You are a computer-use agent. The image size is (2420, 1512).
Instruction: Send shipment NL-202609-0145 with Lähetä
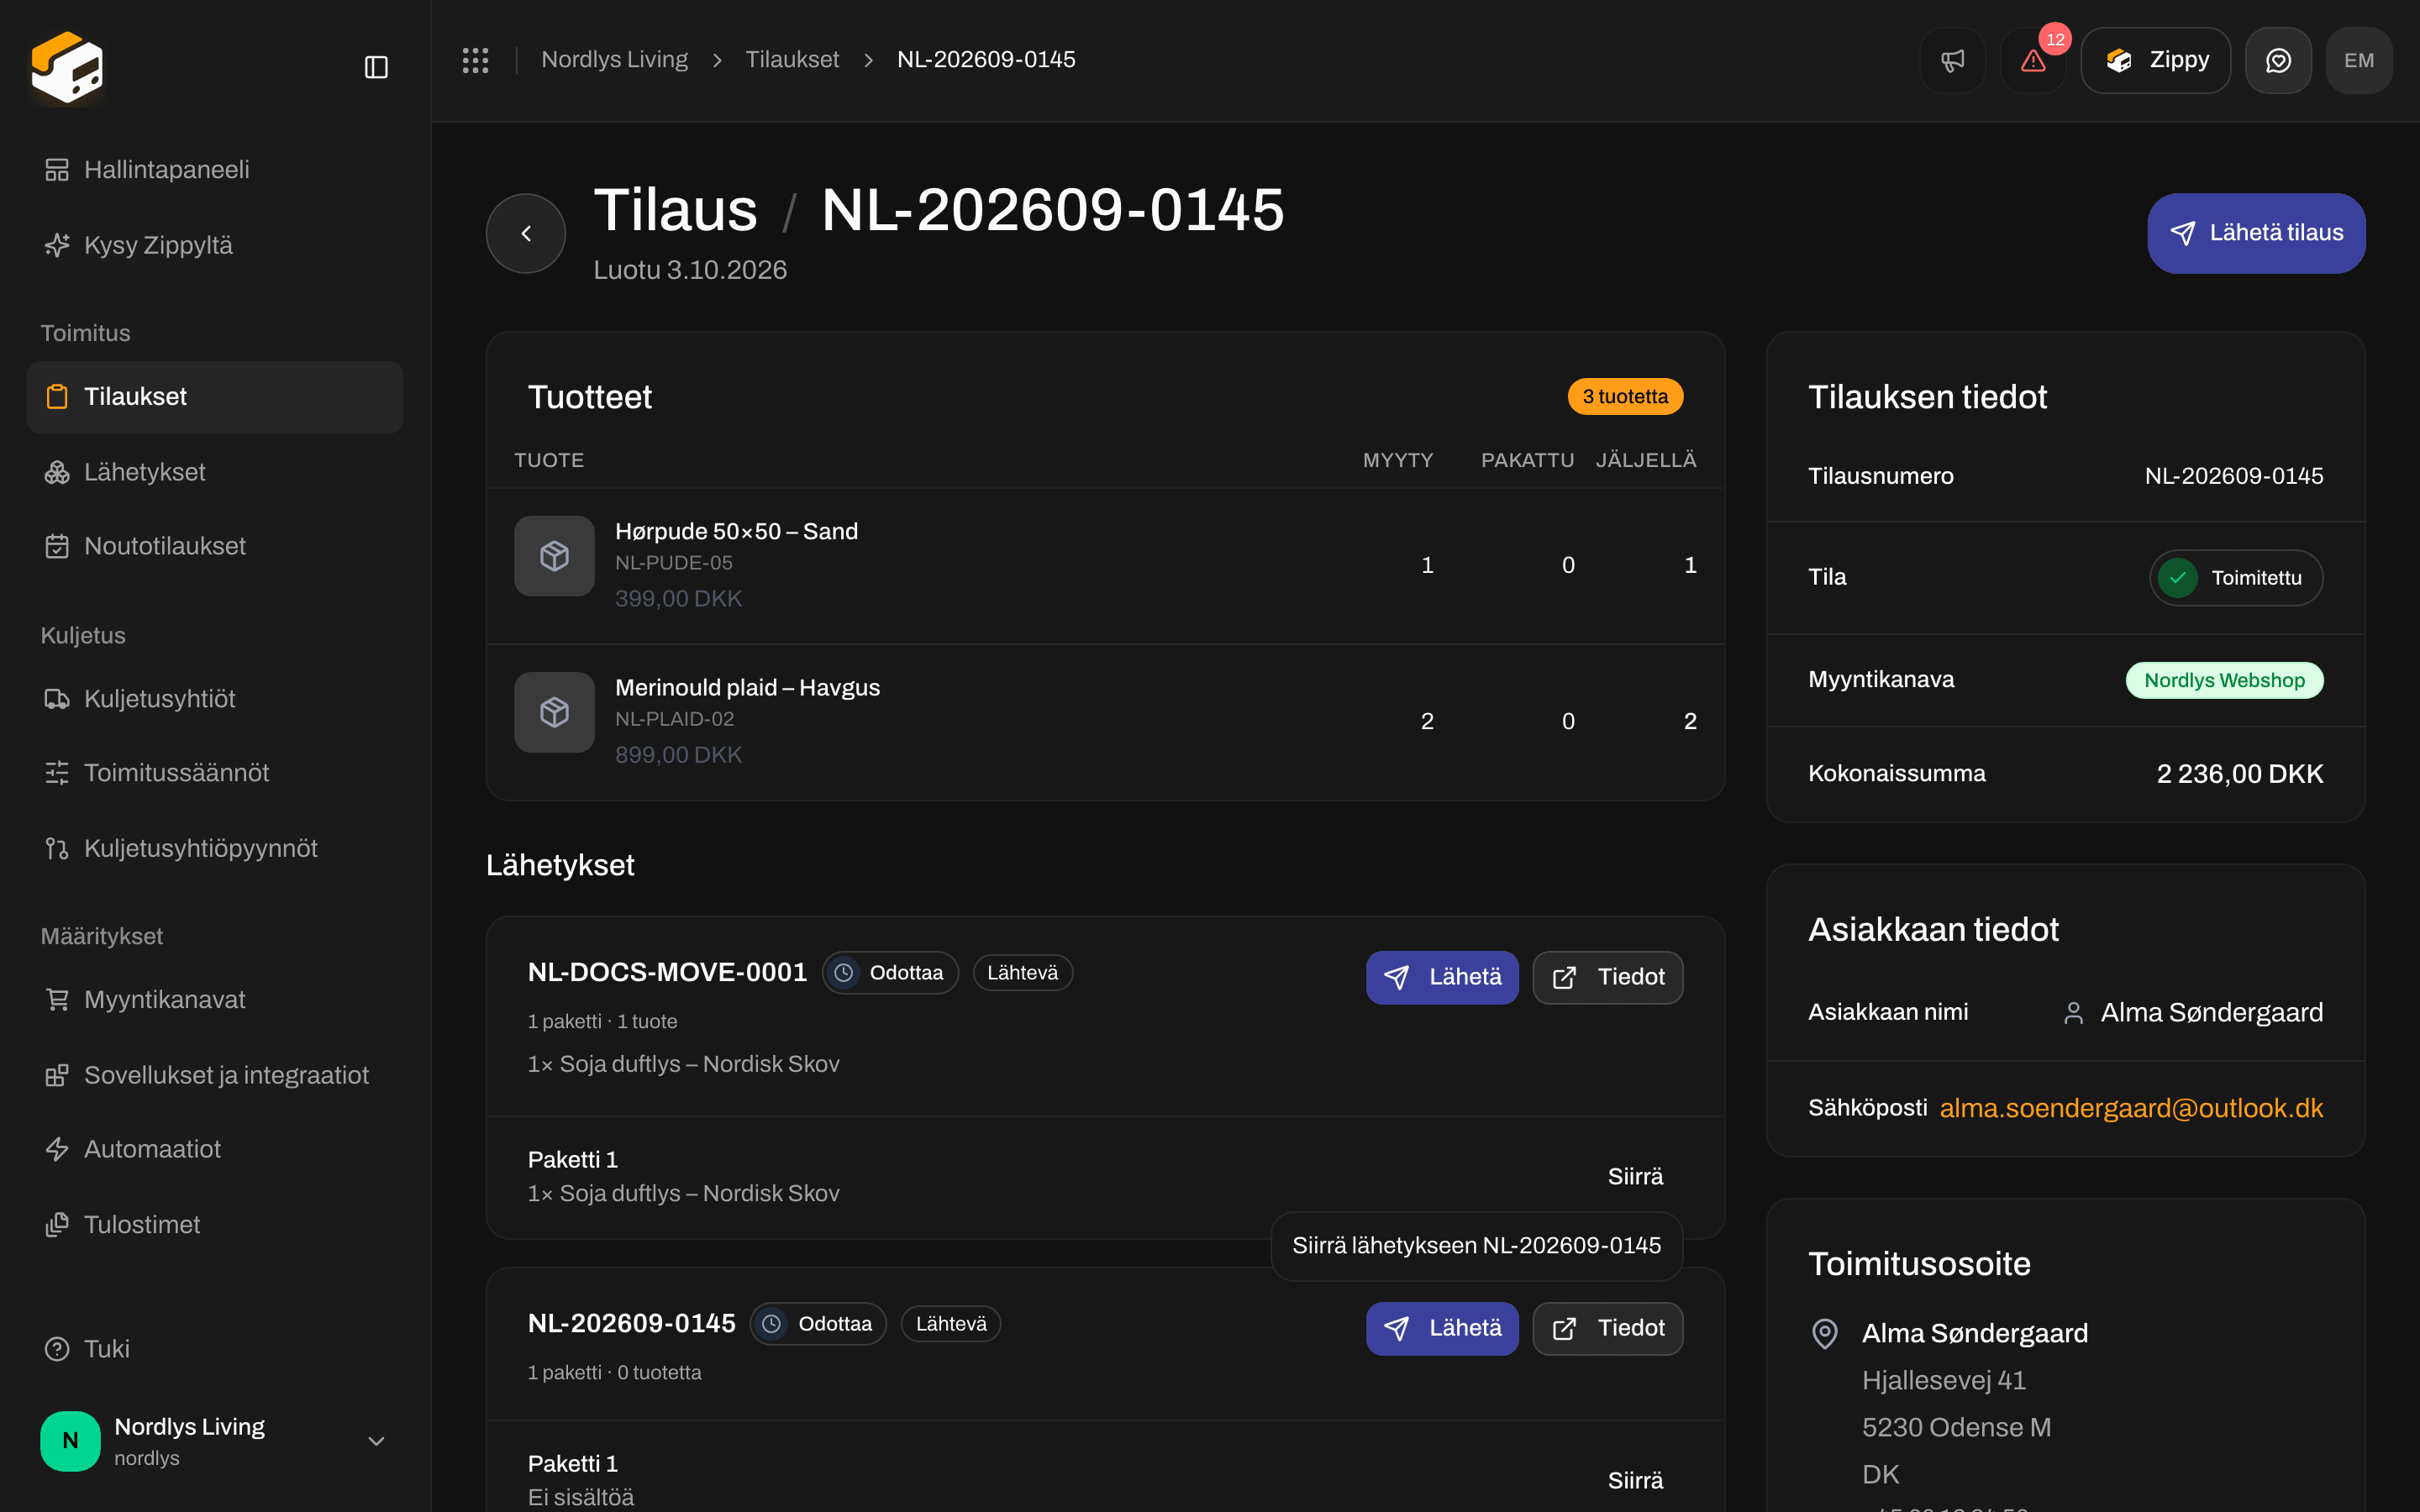pyautogui.click(x=1442, y=1328)
